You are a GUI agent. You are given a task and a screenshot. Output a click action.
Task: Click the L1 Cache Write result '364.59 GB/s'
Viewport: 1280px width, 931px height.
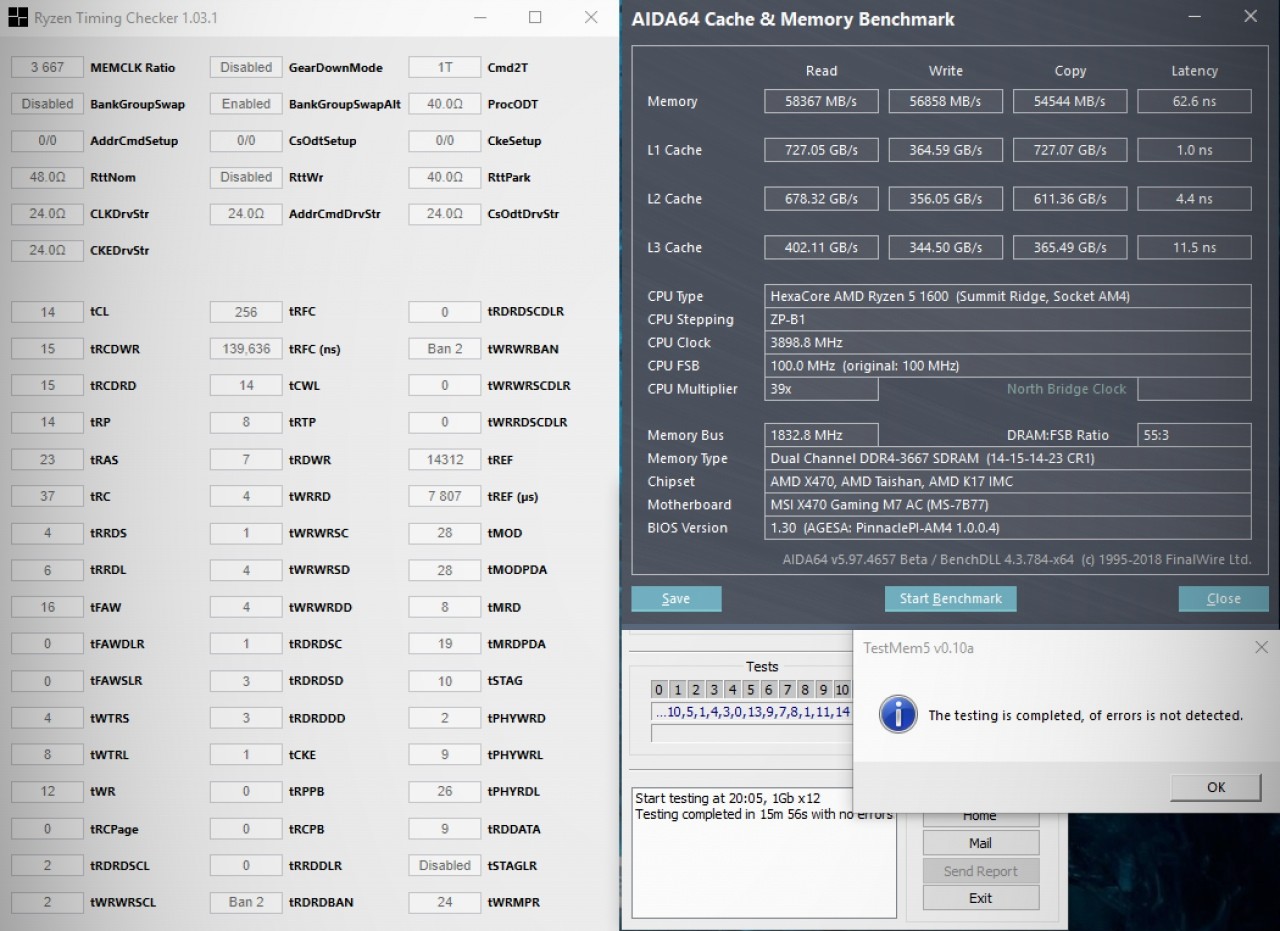(945, 150)
